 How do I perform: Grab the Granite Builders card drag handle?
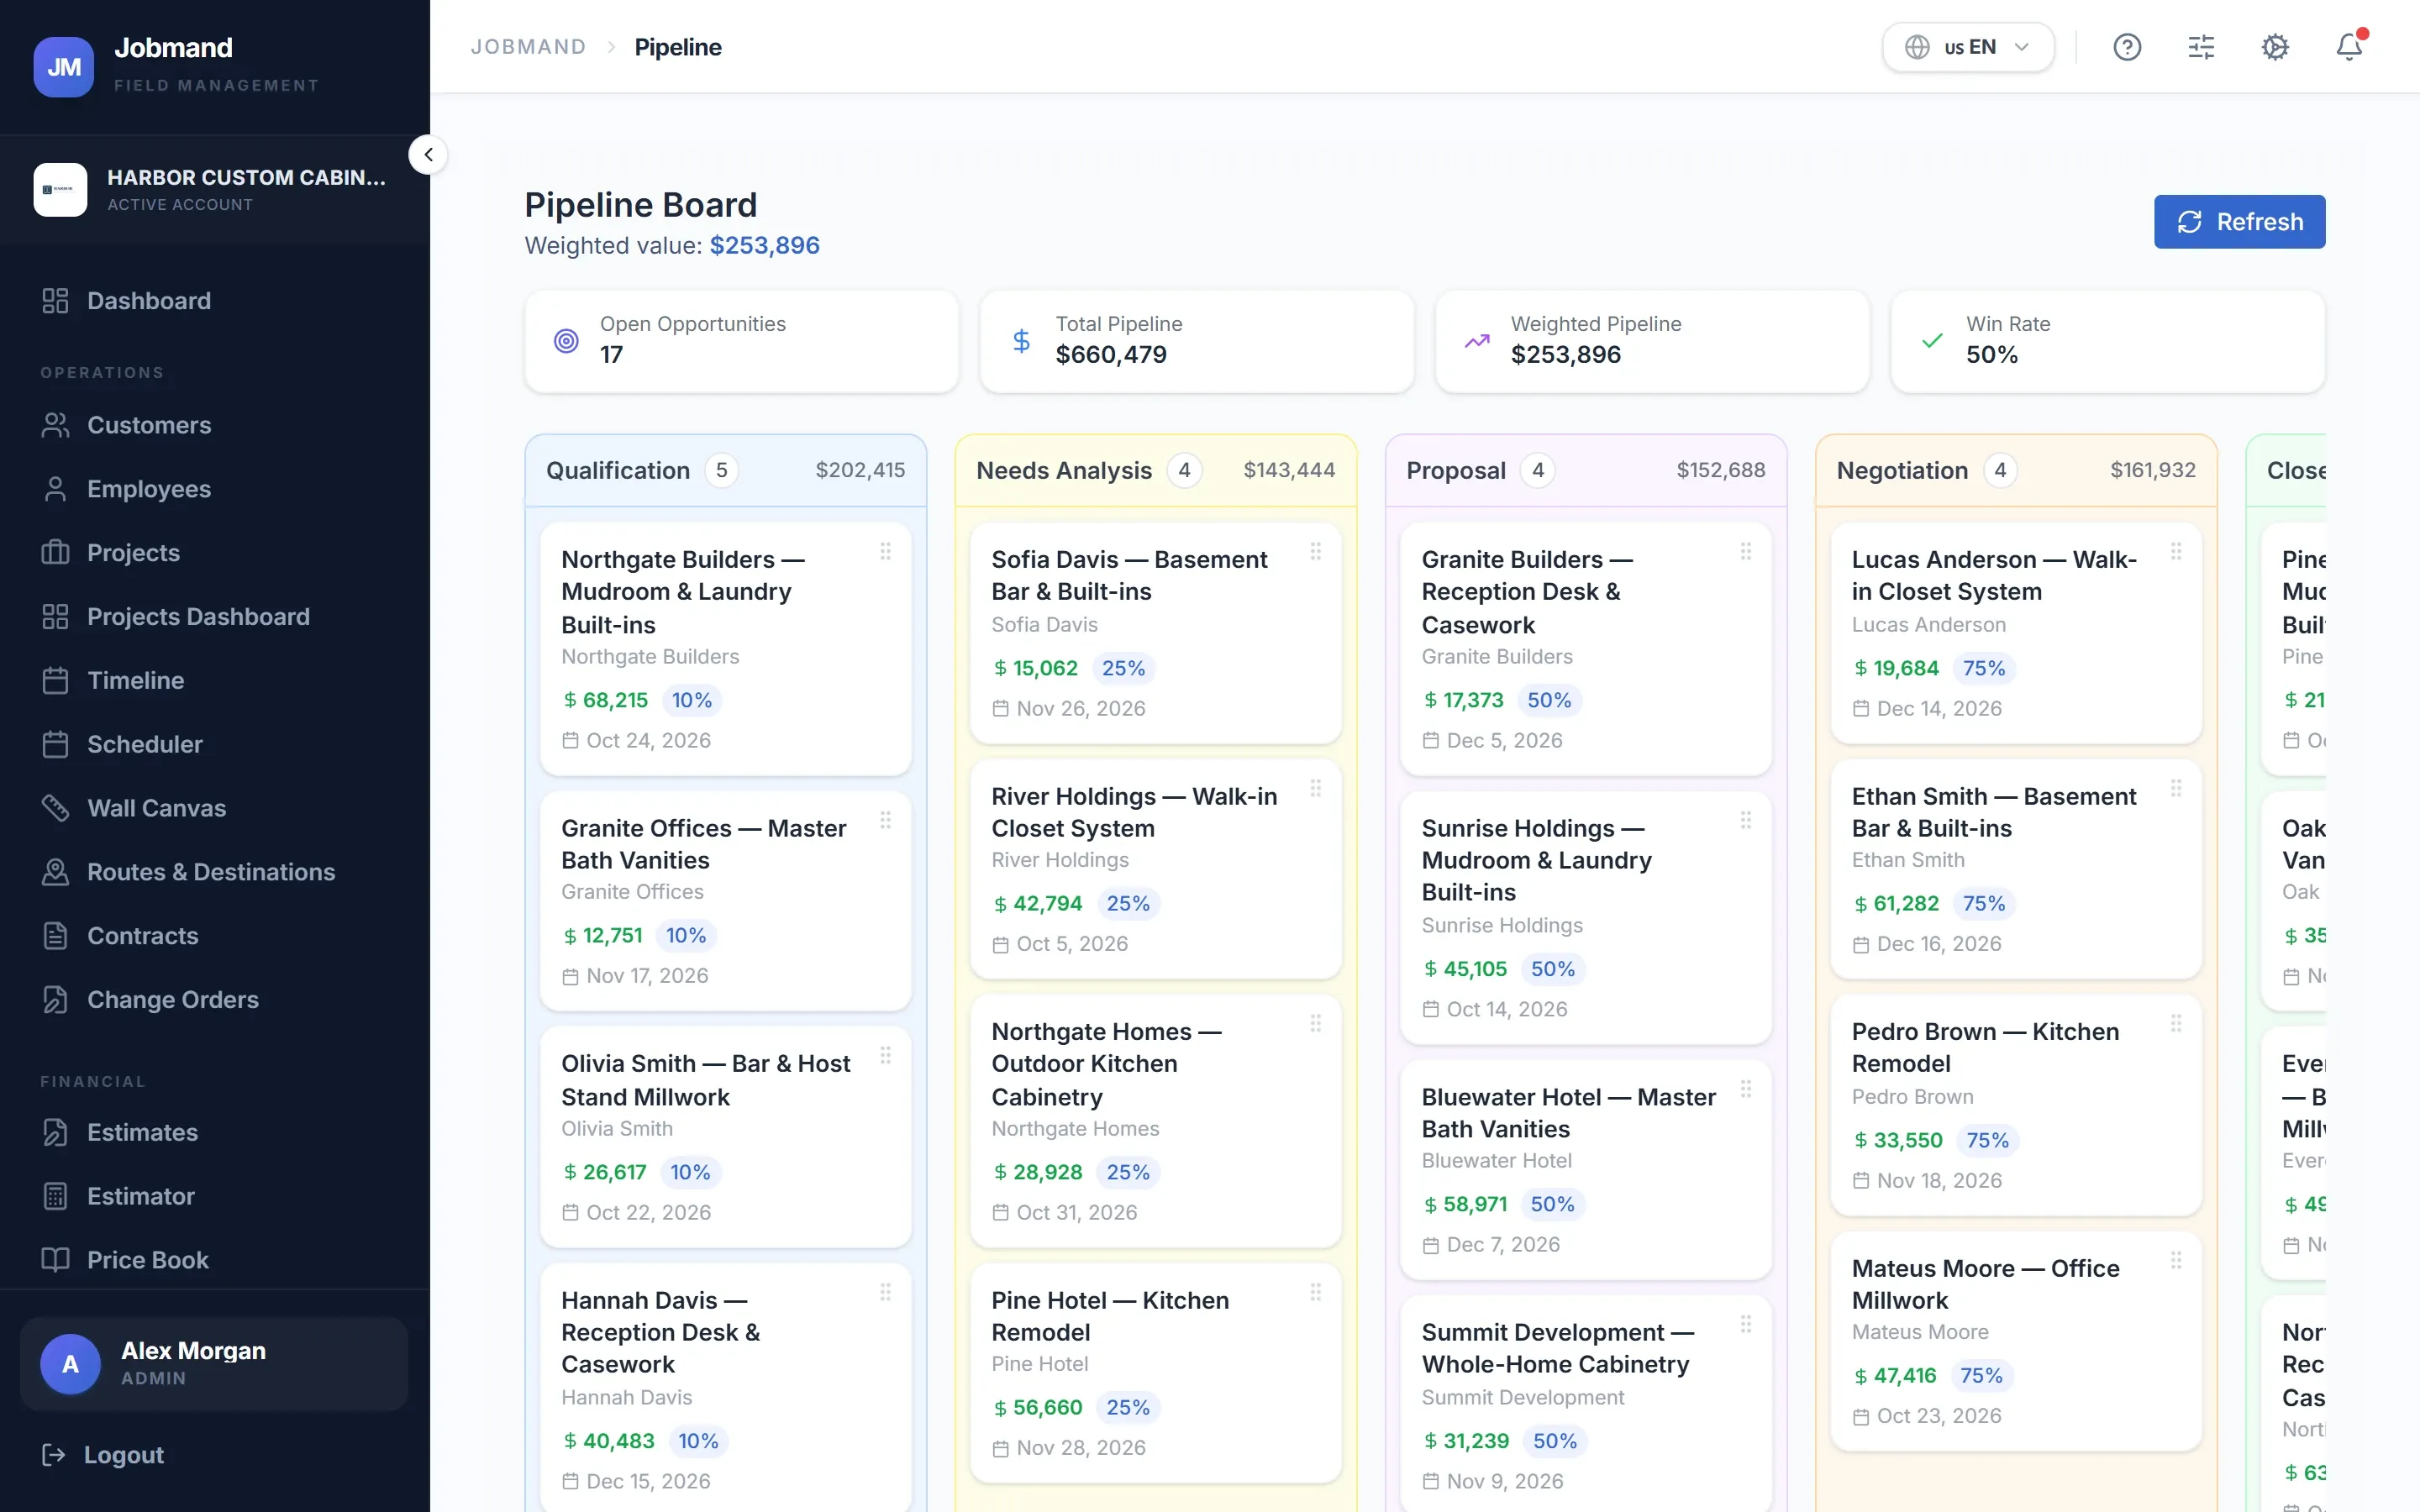click(1745, 551)
